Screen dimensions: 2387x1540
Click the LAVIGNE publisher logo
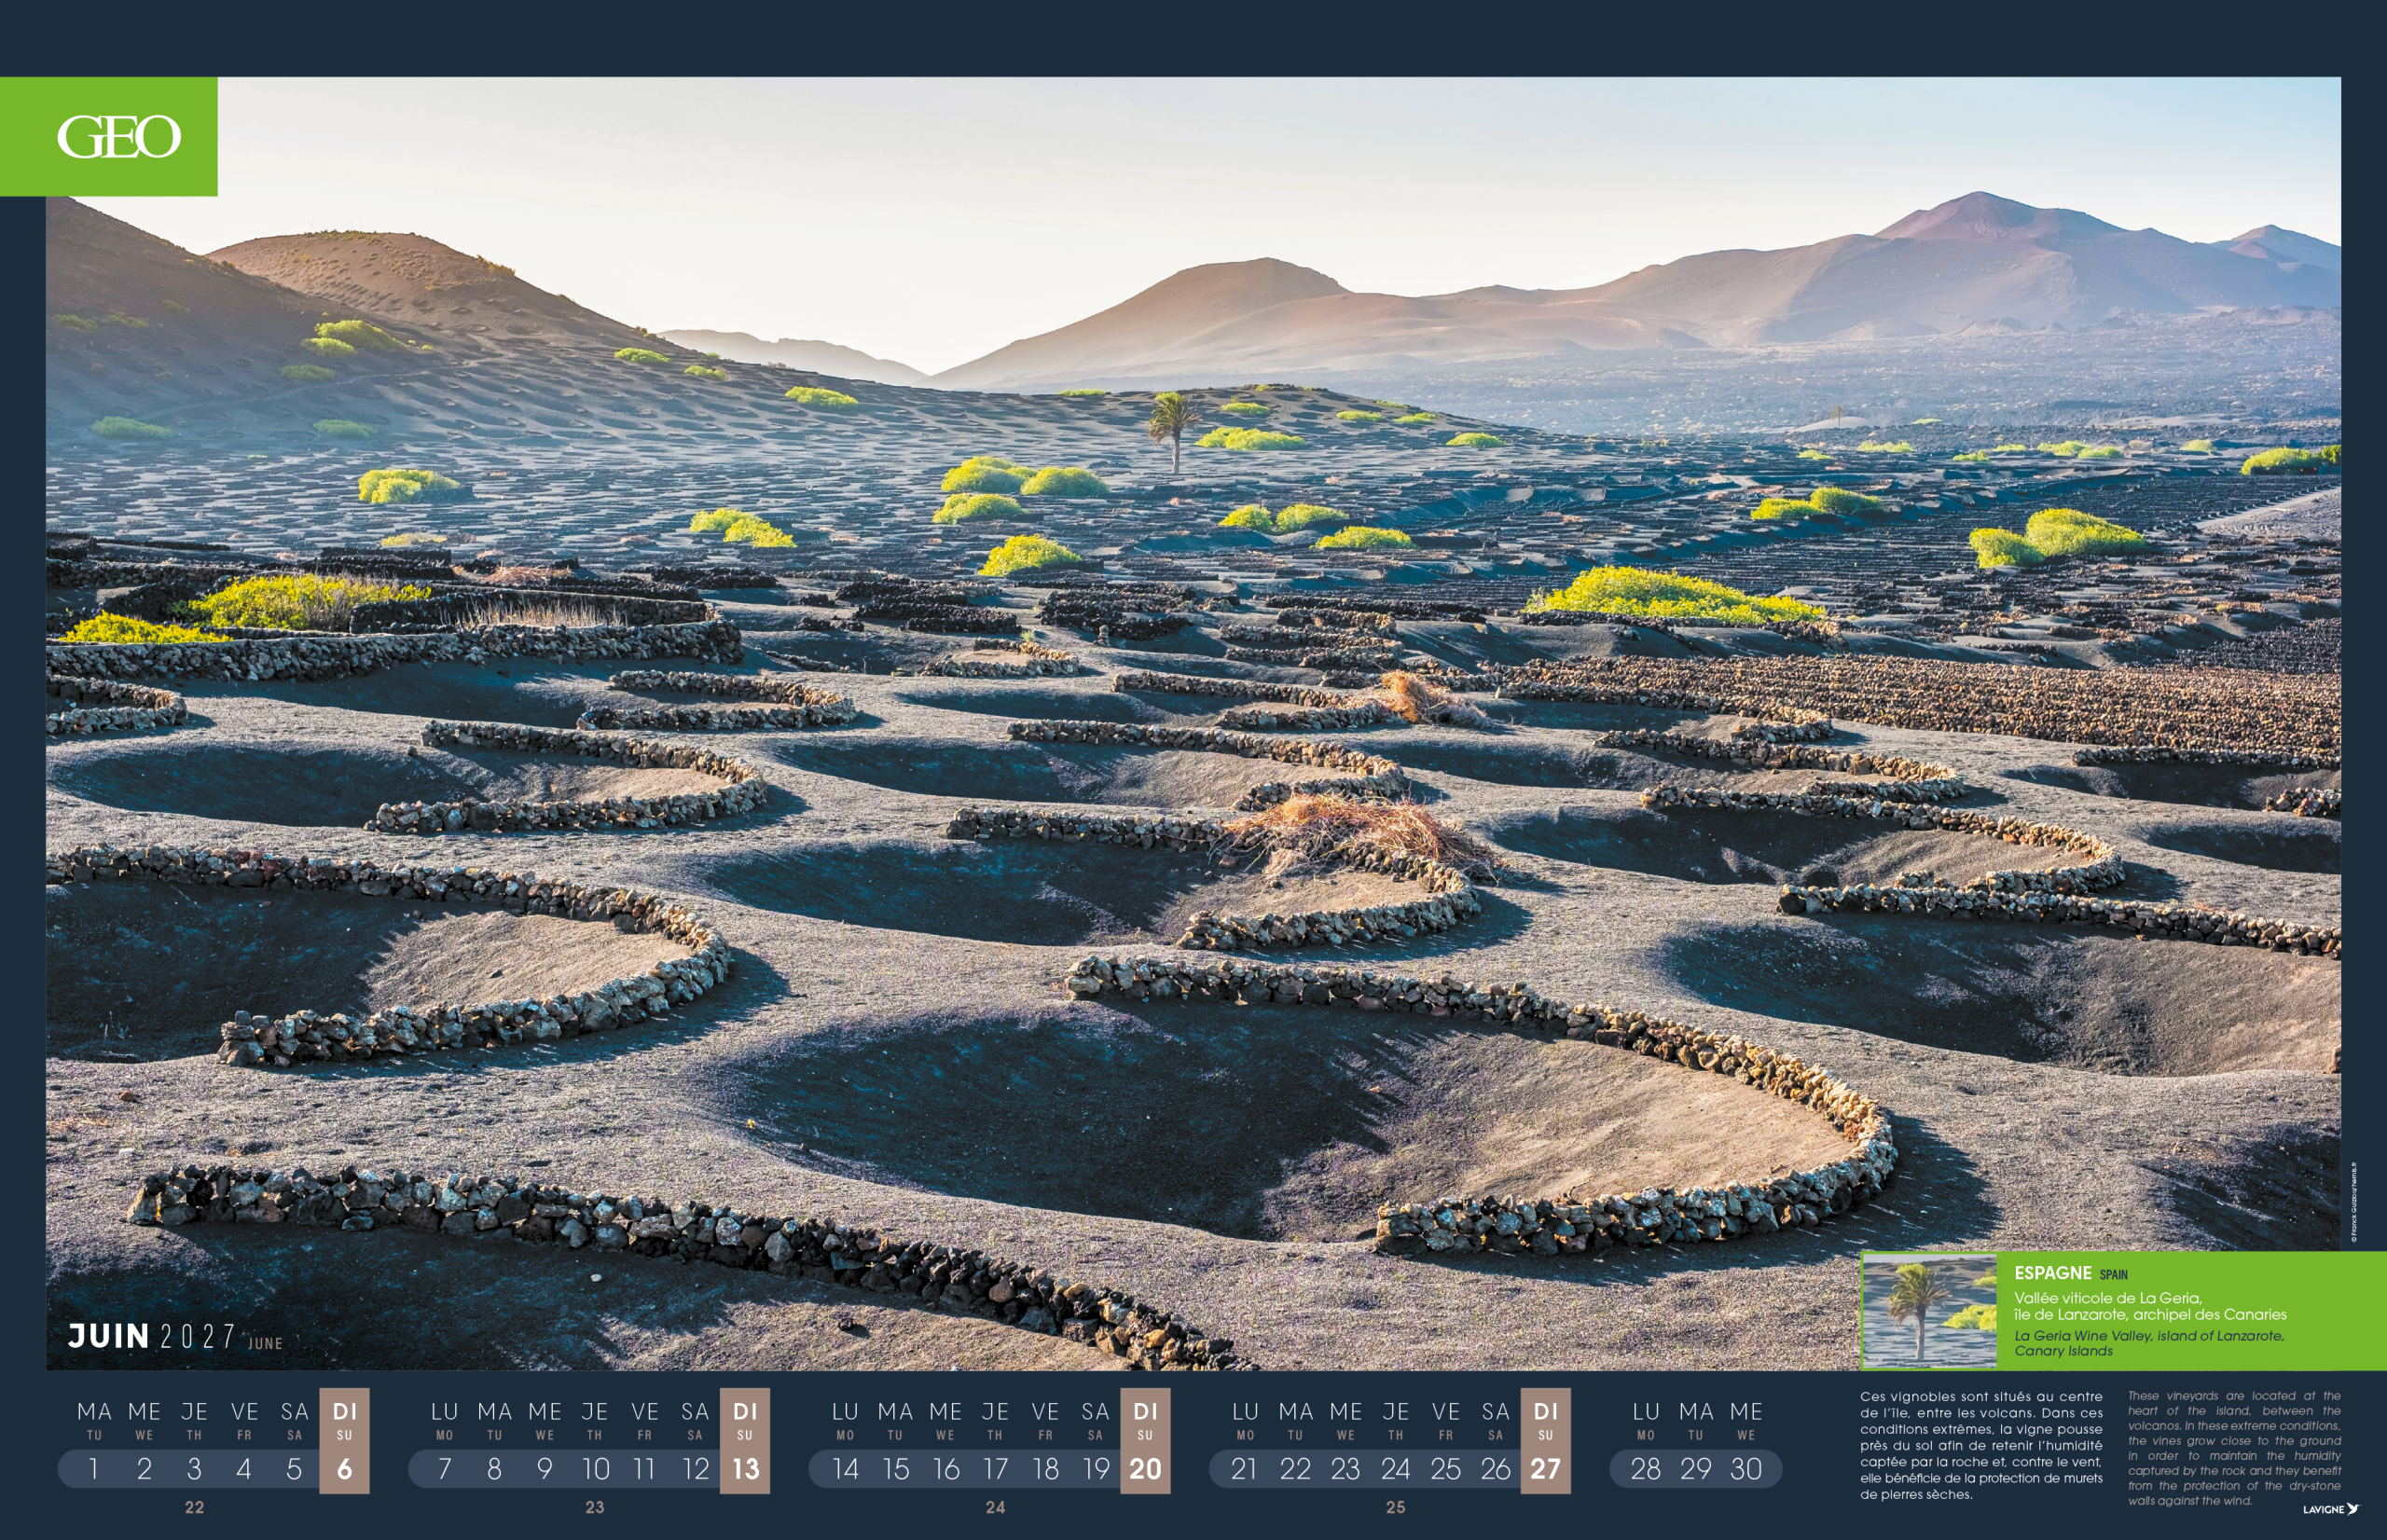point(2330,1509)
